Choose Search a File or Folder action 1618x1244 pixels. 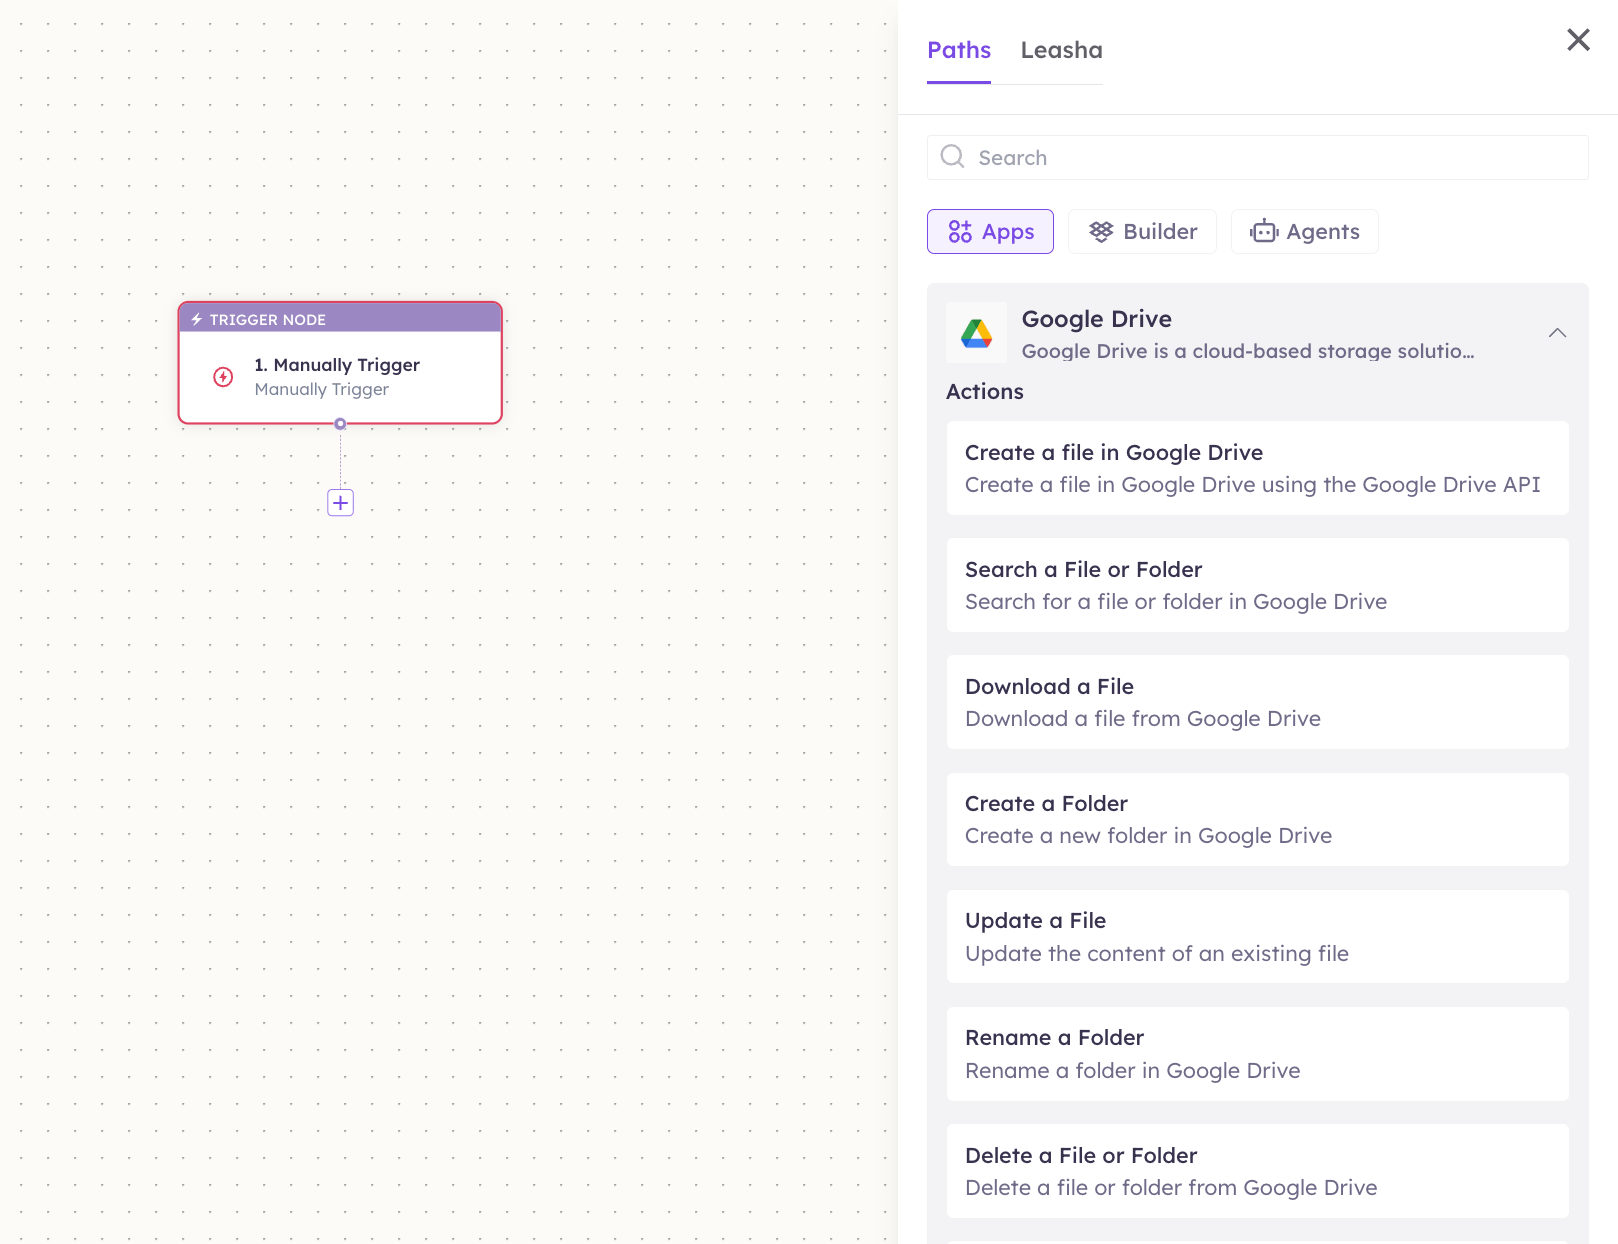[x=1257, y=585]
